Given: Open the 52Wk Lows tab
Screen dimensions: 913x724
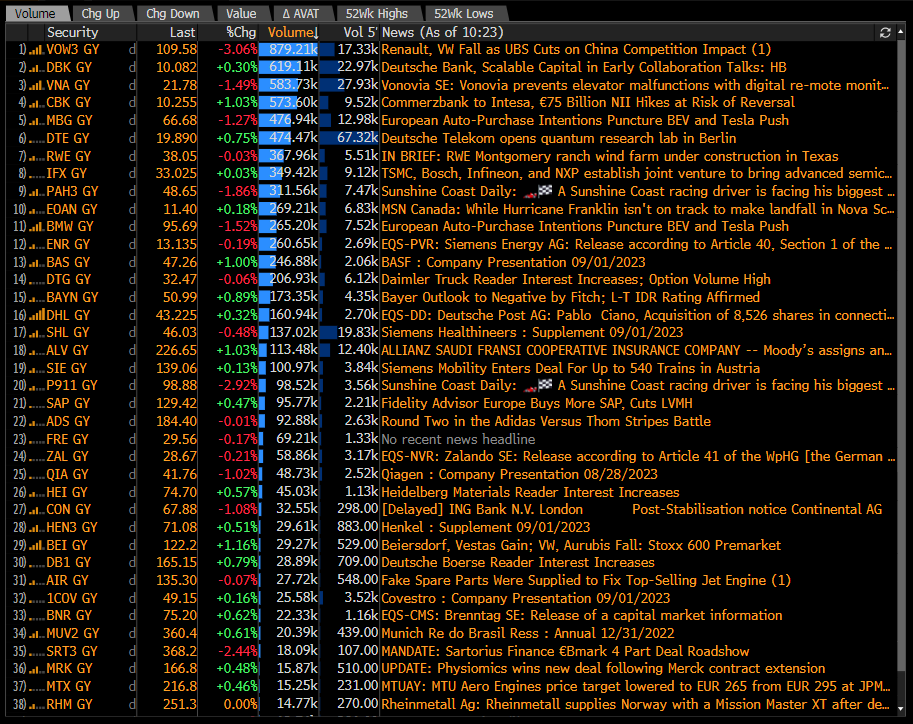Looking at the screenshot, I should click(x=463, y=13).
